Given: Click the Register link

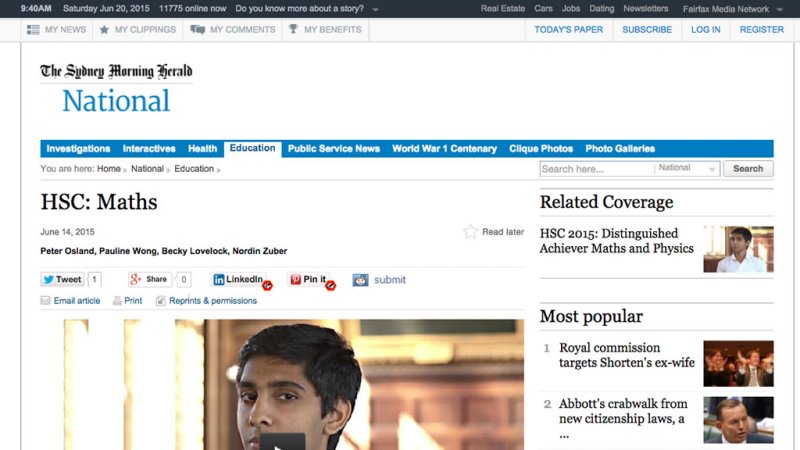Looking at the screenshot, I should [762, 30].
